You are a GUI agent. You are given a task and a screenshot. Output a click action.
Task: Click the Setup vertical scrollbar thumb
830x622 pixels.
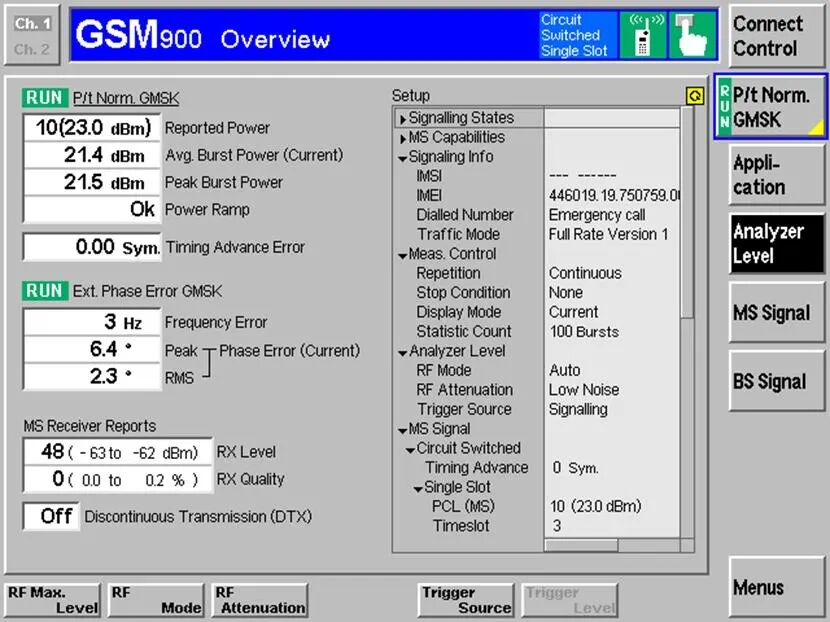click(687, 212)
